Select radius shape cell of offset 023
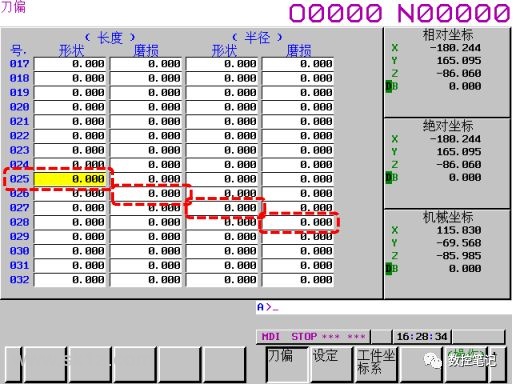The height and width of the screenshot is (384, 513). tap(222, 150)
